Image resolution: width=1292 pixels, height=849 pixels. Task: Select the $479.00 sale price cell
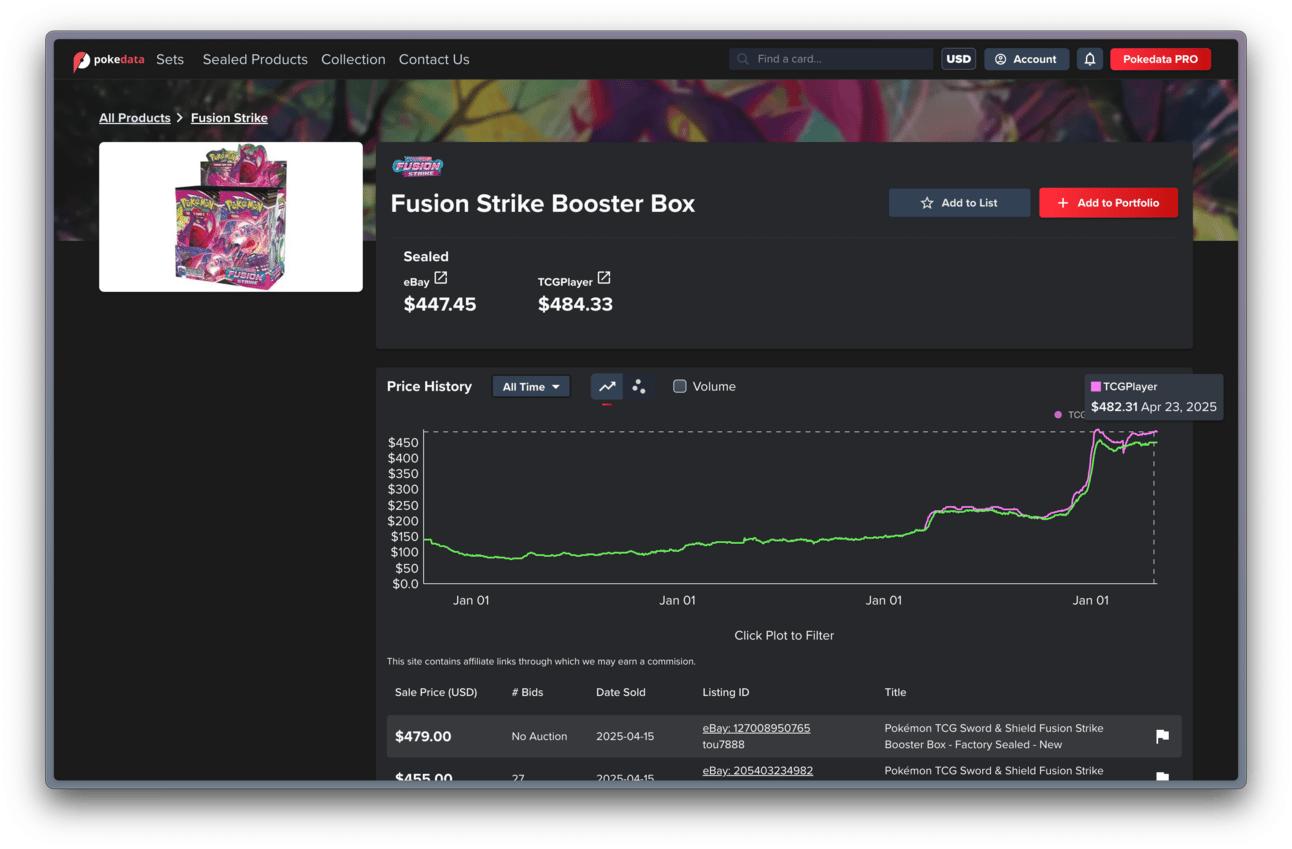423,737
